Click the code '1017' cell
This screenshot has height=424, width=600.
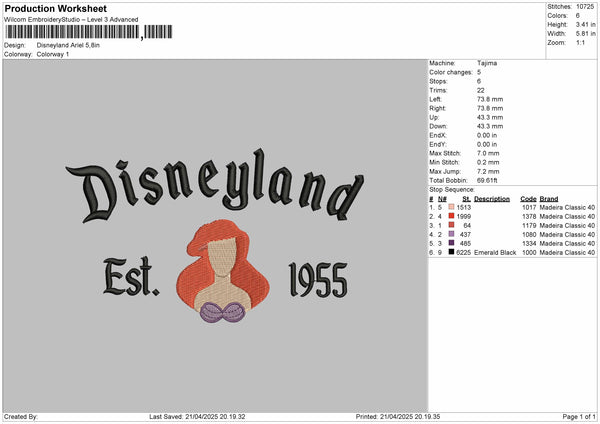[x=529, y=207]
